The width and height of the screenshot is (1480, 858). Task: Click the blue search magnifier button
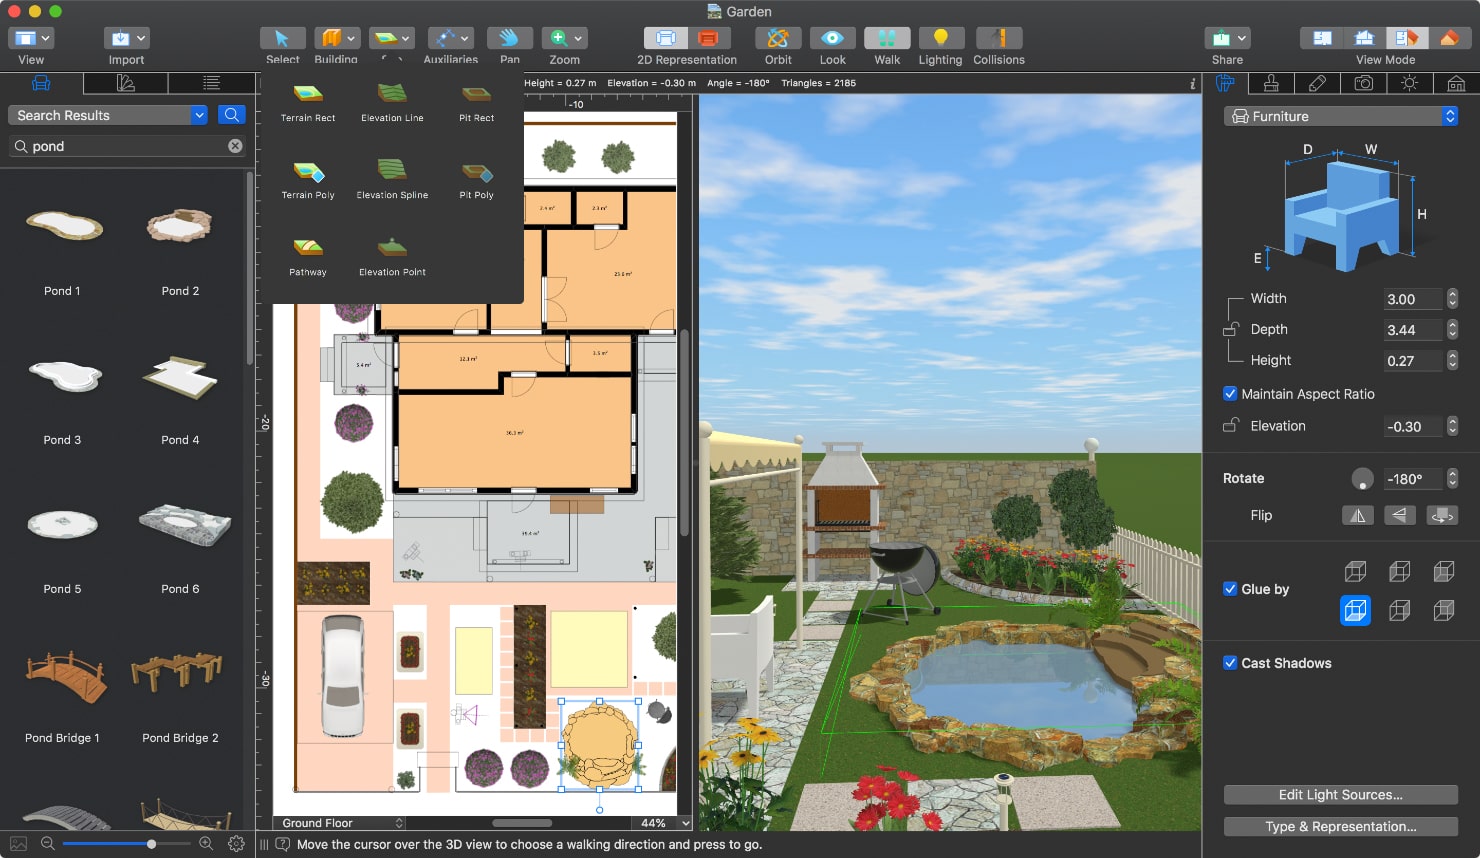pyautogui.click(x=231, y=115)
